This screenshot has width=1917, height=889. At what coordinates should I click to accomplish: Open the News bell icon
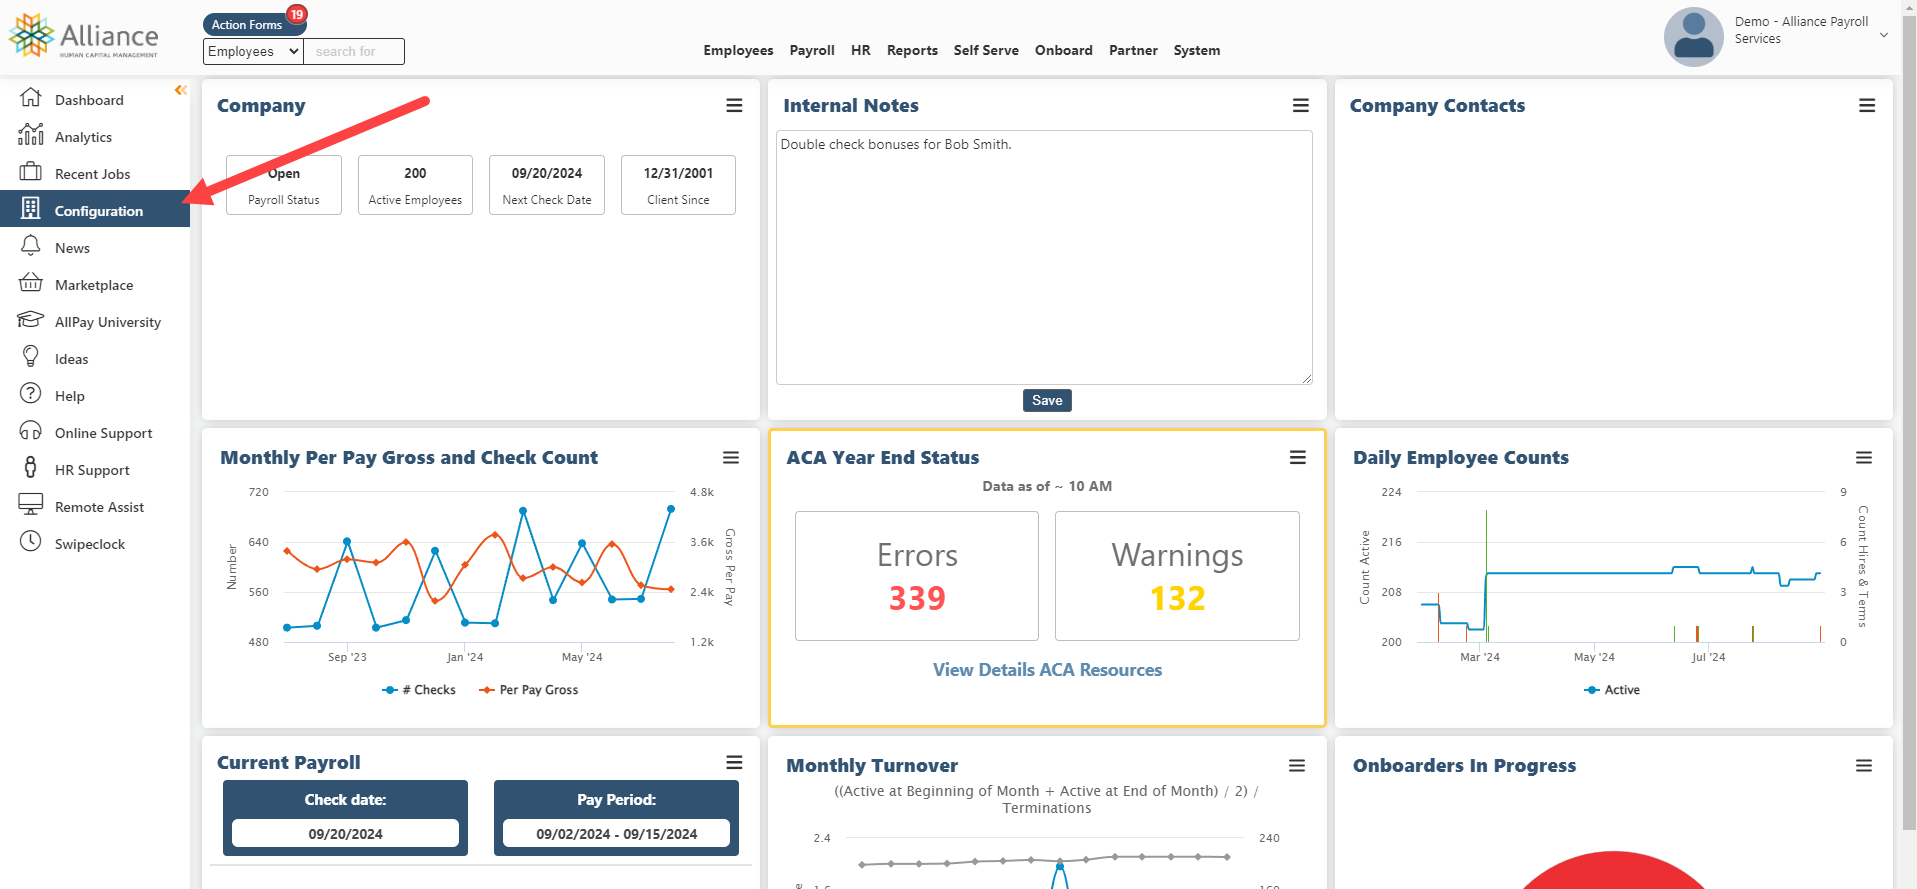pyautogui.click(x=31, y=246)
